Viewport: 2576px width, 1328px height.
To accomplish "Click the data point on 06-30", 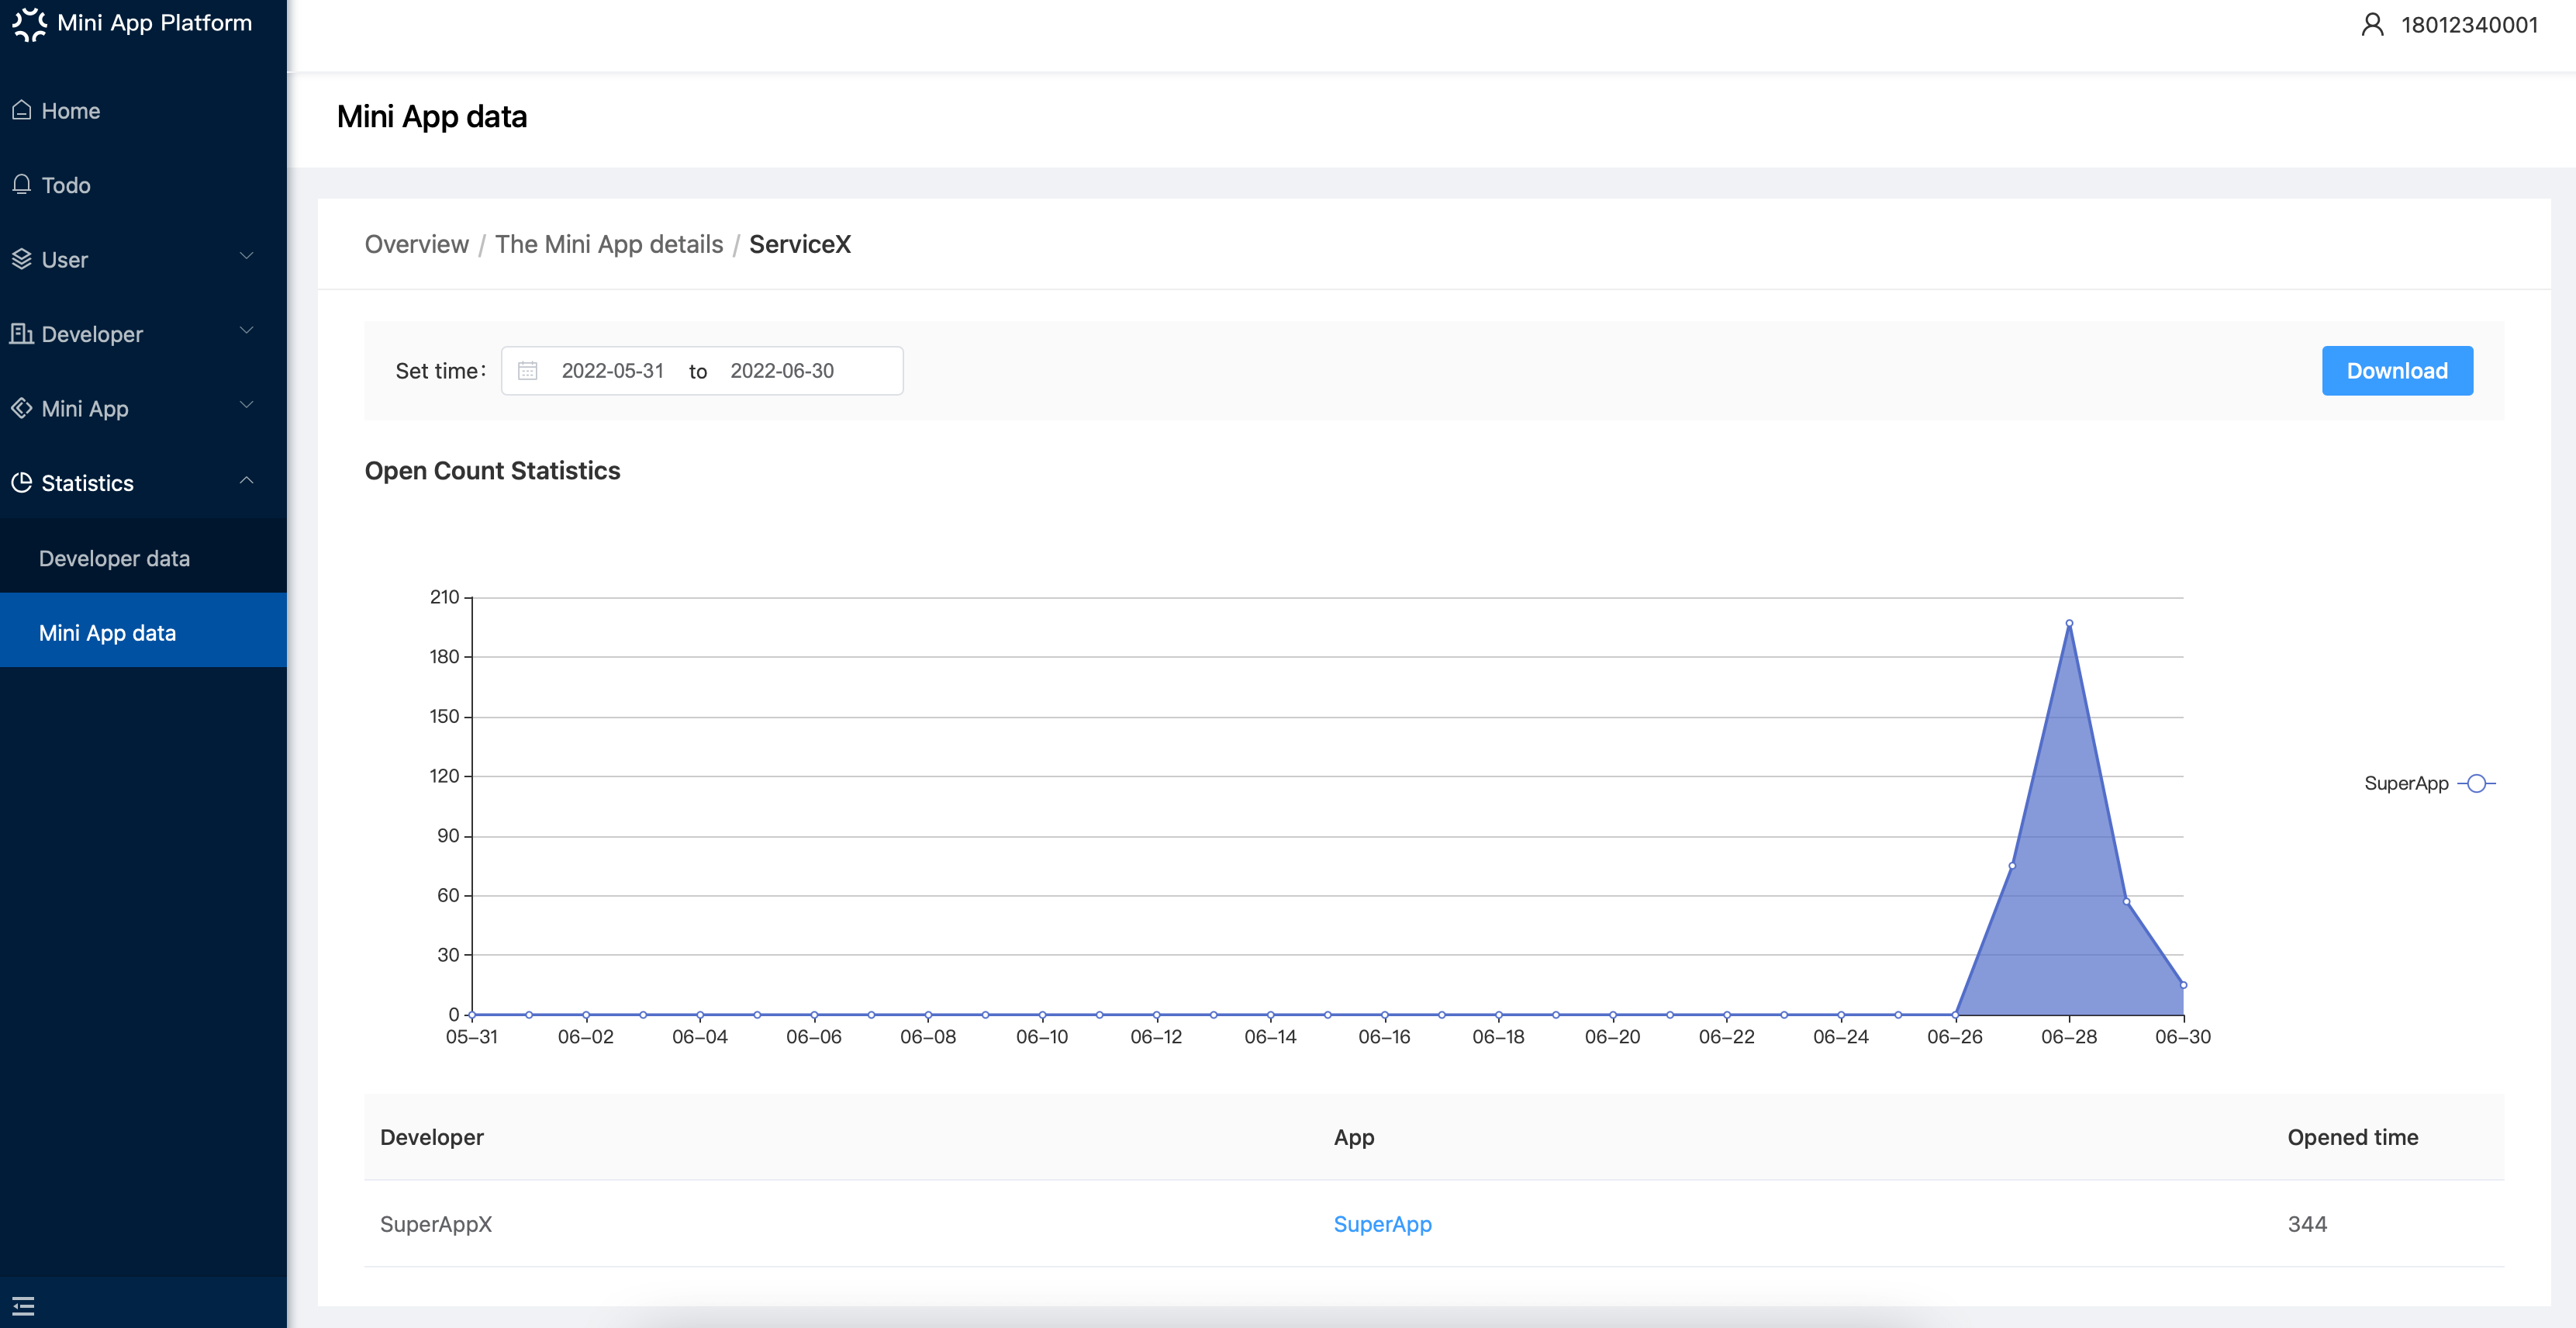I will tap(2183, 985).
